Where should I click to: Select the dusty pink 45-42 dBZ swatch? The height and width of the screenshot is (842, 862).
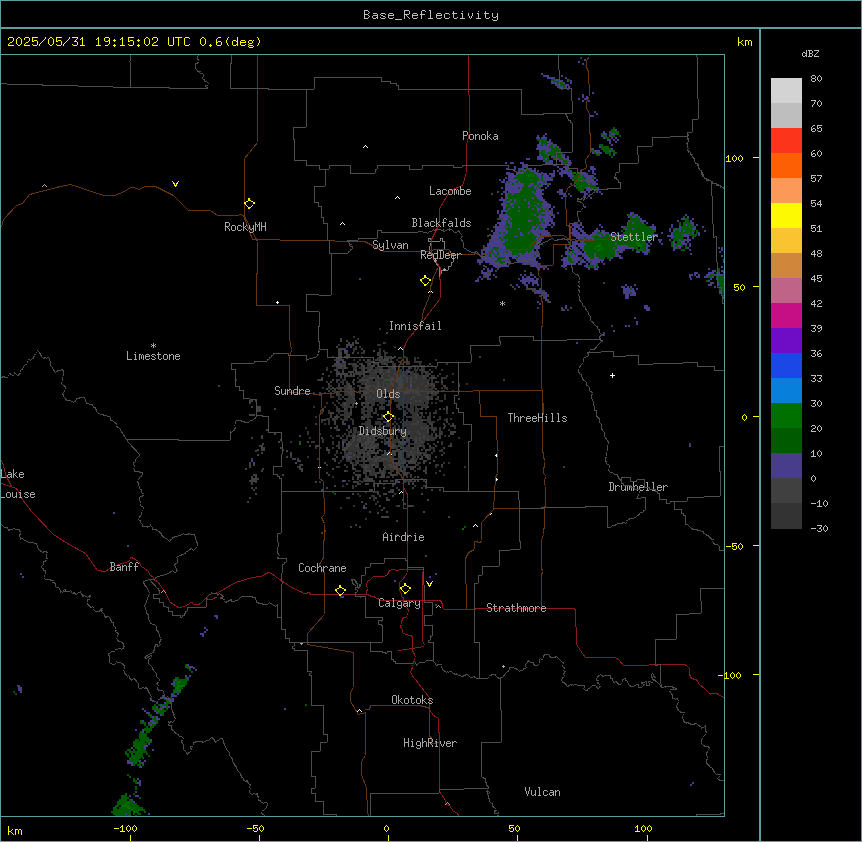(786, 290)
